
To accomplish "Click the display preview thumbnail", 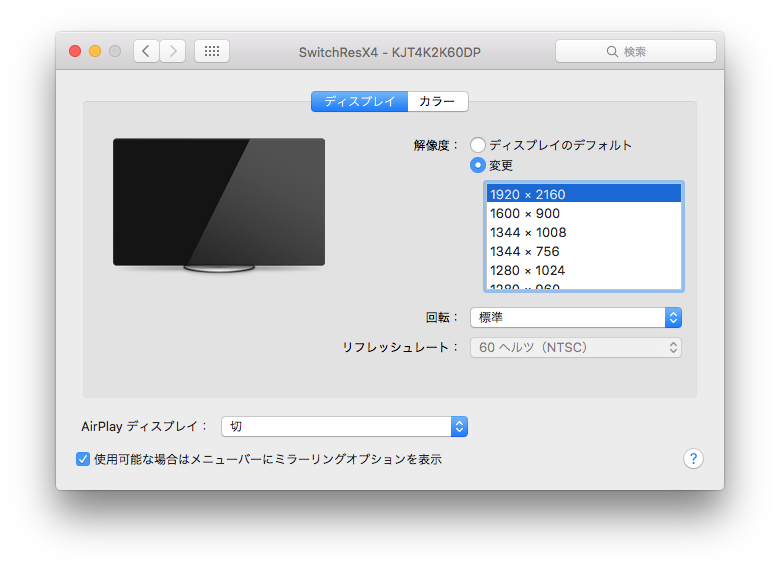I will coord(219,205).
